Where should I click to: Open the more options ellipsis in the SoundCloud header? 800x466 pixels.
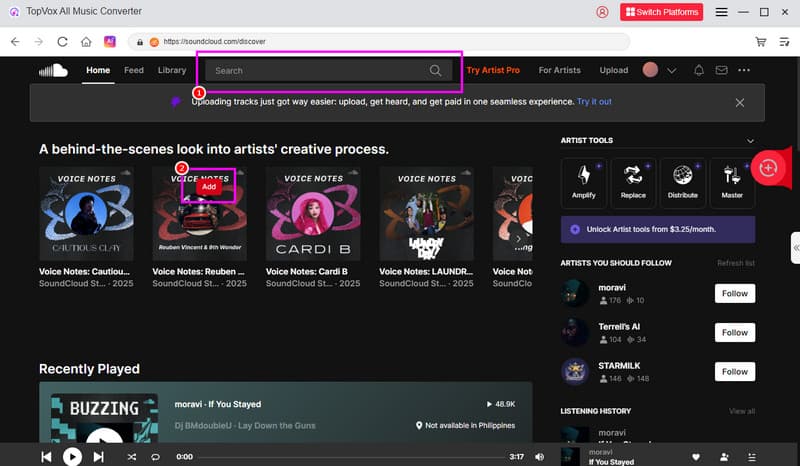[x=744, y=70]
